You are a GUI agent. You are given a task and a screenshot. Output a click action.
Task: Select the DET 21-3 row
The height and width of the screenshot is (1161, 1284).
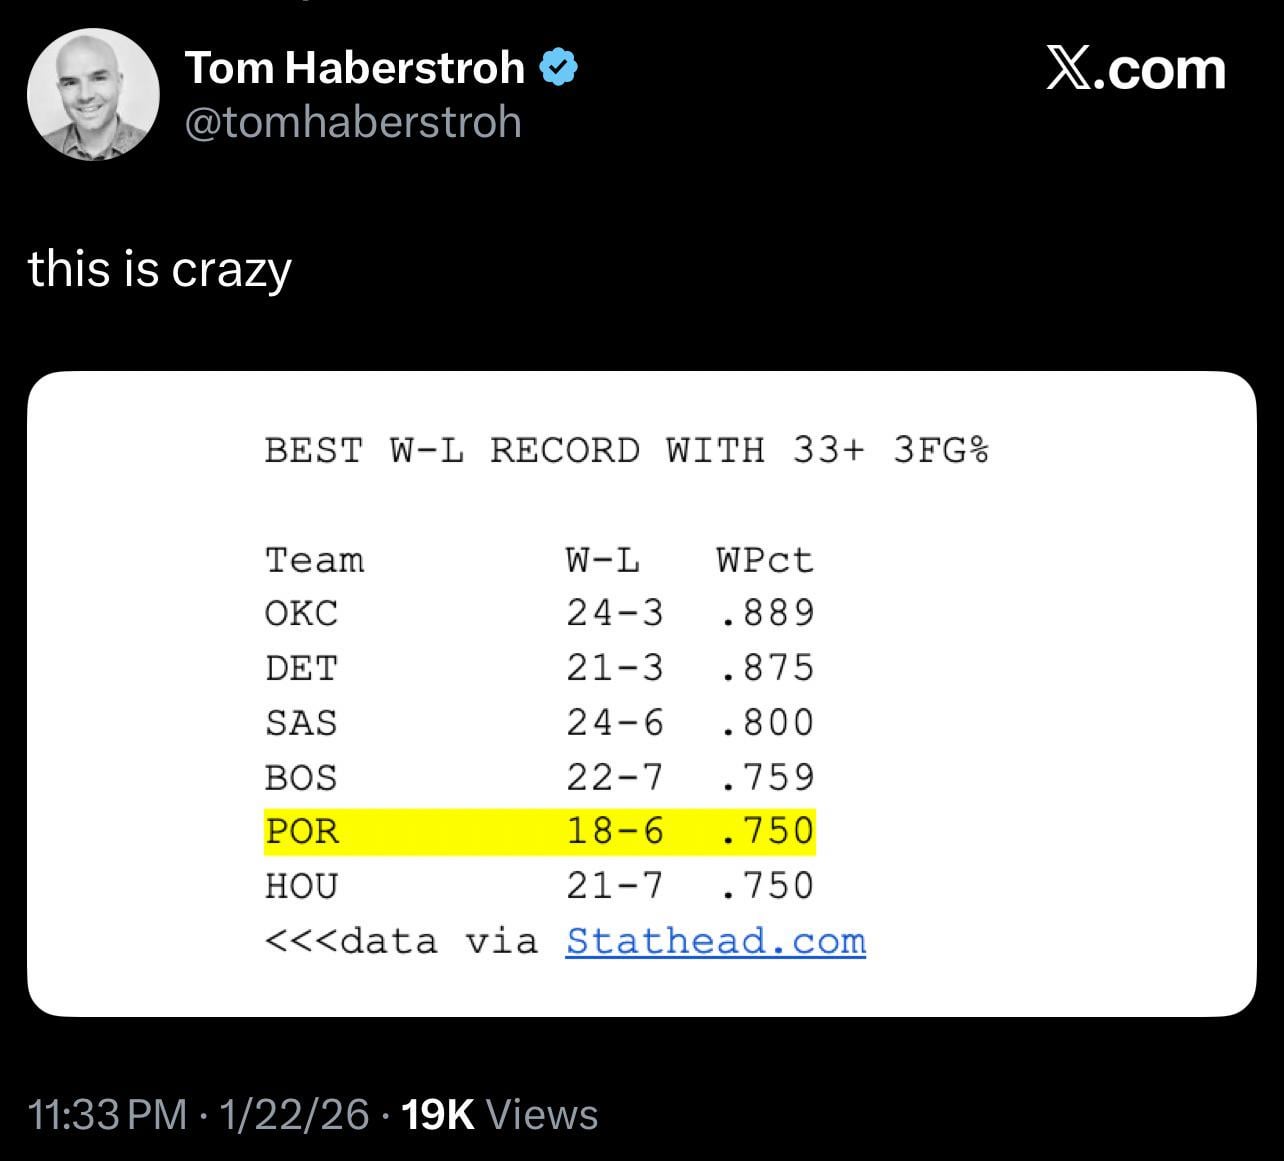click(540, 668)
